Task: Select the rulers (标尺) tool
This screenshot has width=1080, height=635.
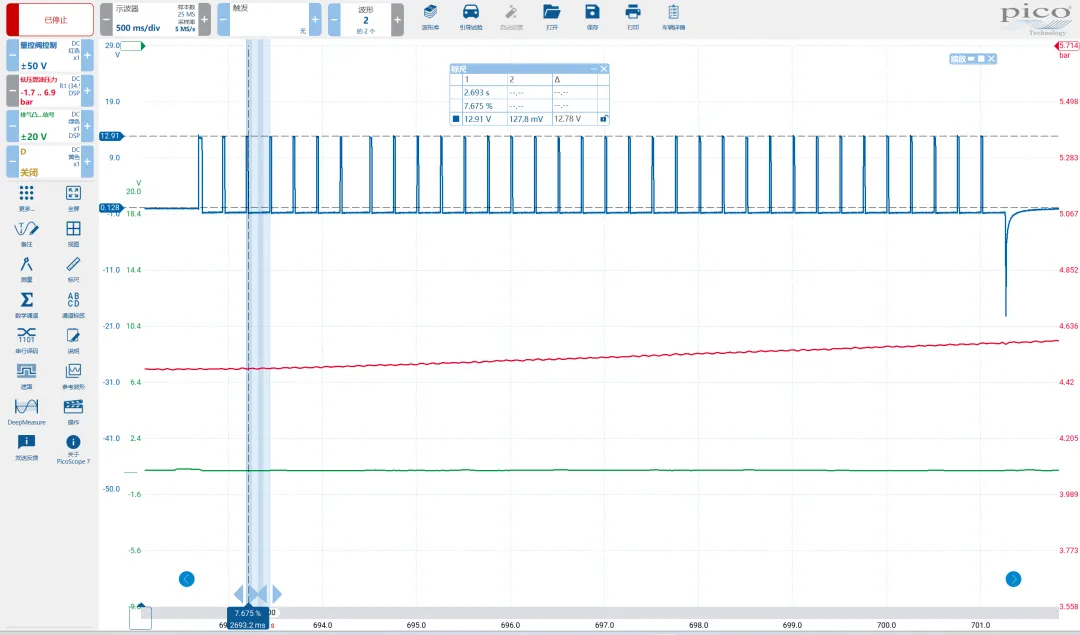Action: click(73, 269)
